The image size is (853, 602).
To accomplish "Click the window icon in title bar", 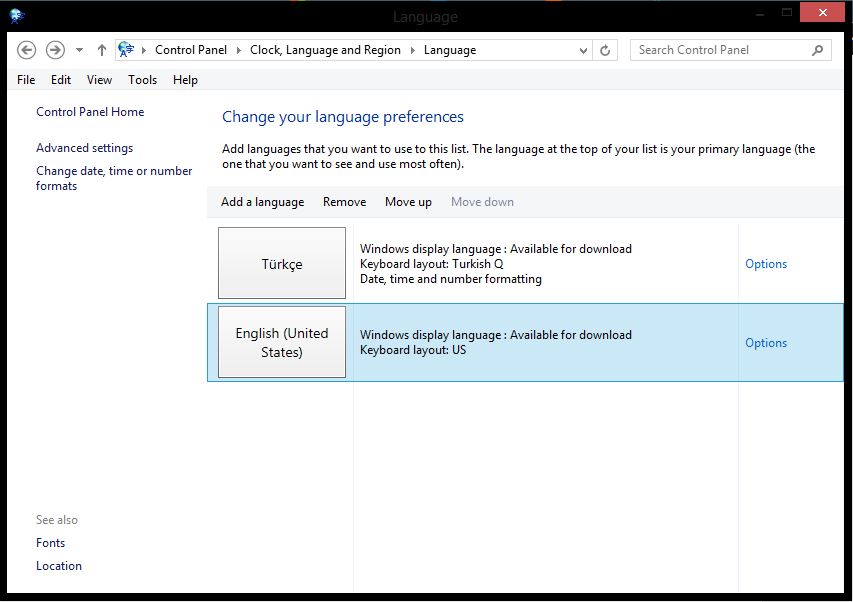I will click(x=17, y=15).
